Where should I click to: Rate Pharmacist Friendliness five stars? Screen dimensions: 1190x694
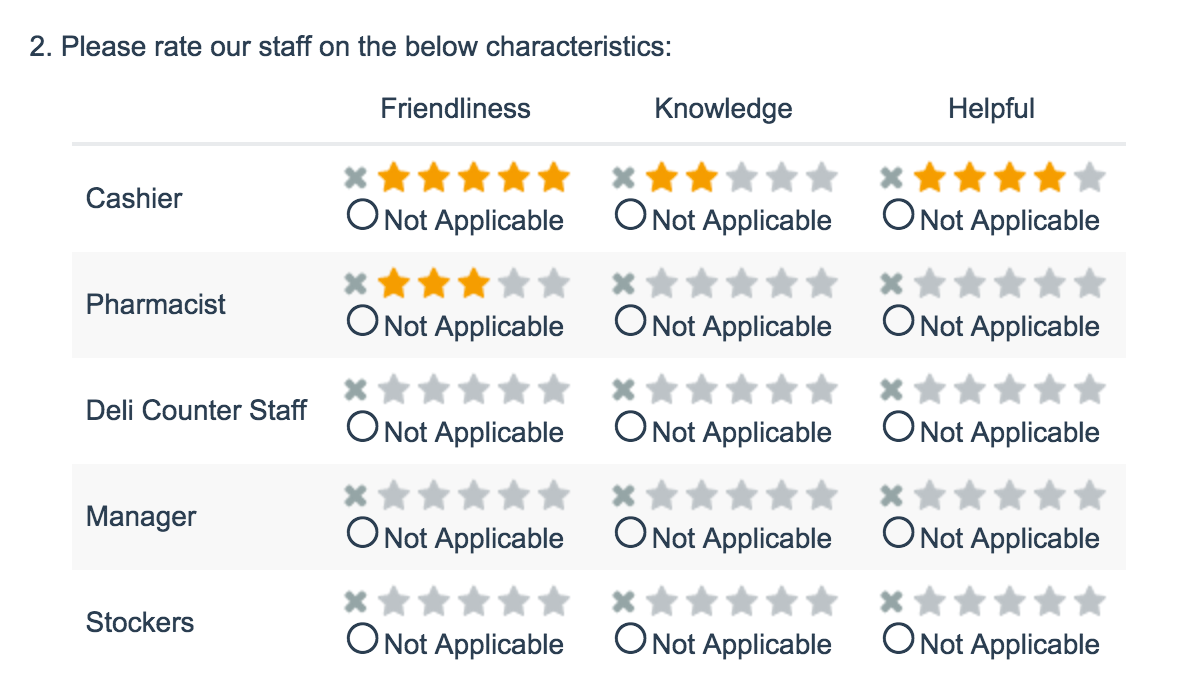click(553, 285)
